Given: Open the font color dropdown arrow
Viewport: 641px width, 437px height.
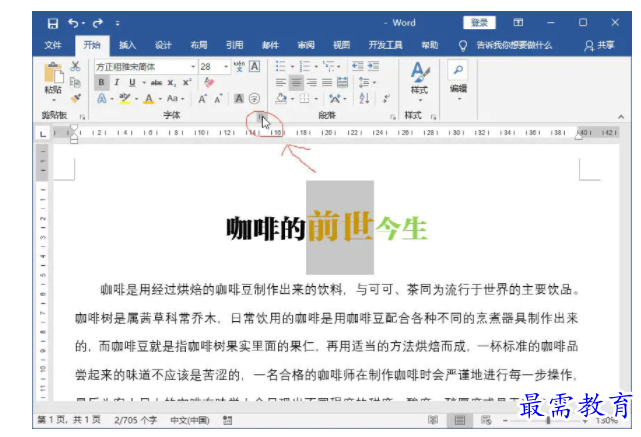Looking at the screenshot, I should pos(160,99).
